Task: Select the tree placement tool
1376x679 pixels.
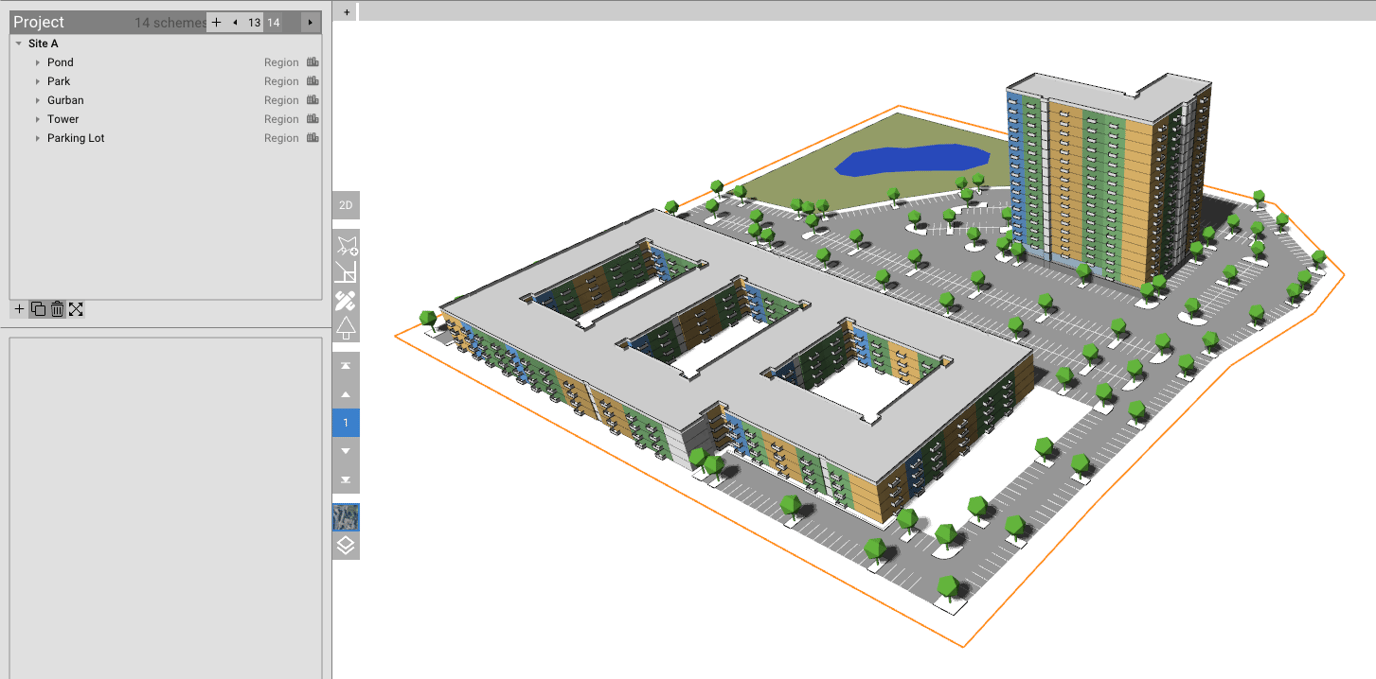Action: [346, 328]
